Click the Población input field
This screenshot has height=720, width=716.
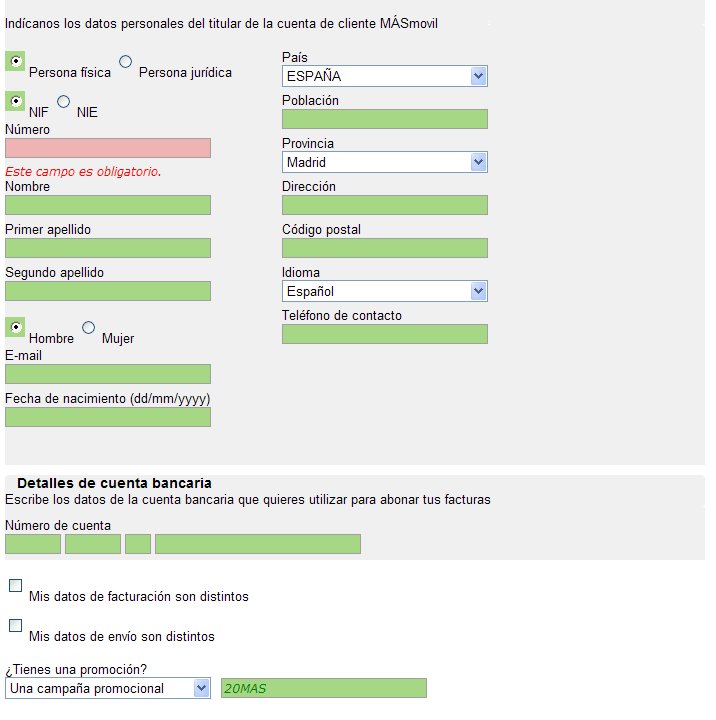[385, 119]
